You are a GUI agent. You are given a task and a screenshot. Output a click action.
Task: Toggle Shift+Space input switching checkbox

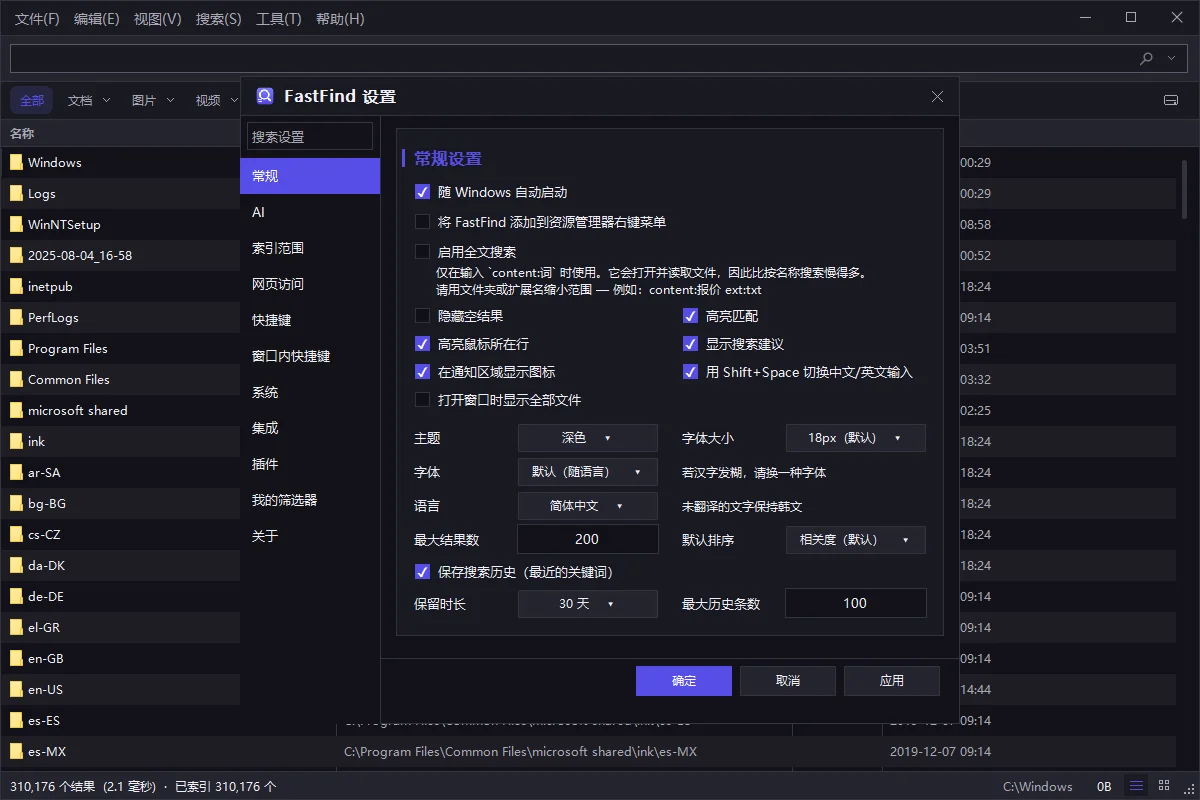point(690,372)
